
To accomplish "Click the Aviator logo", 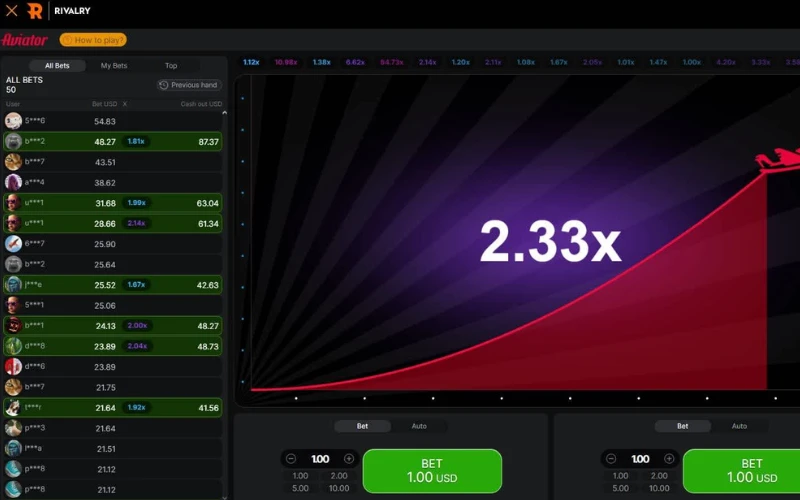I will 24,40.
